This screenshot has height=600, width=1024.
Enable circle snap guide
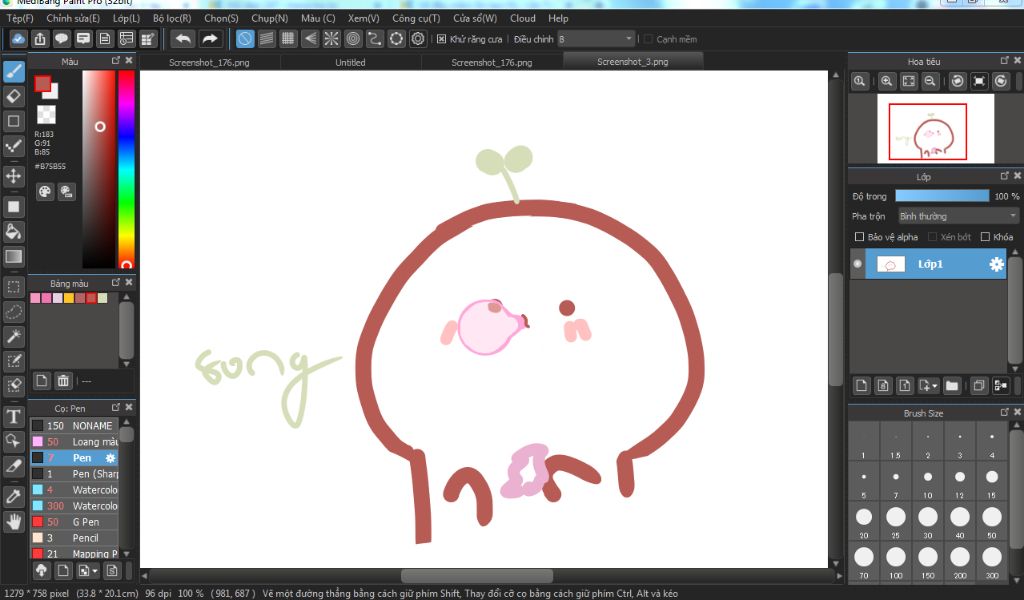click(353, 39)
